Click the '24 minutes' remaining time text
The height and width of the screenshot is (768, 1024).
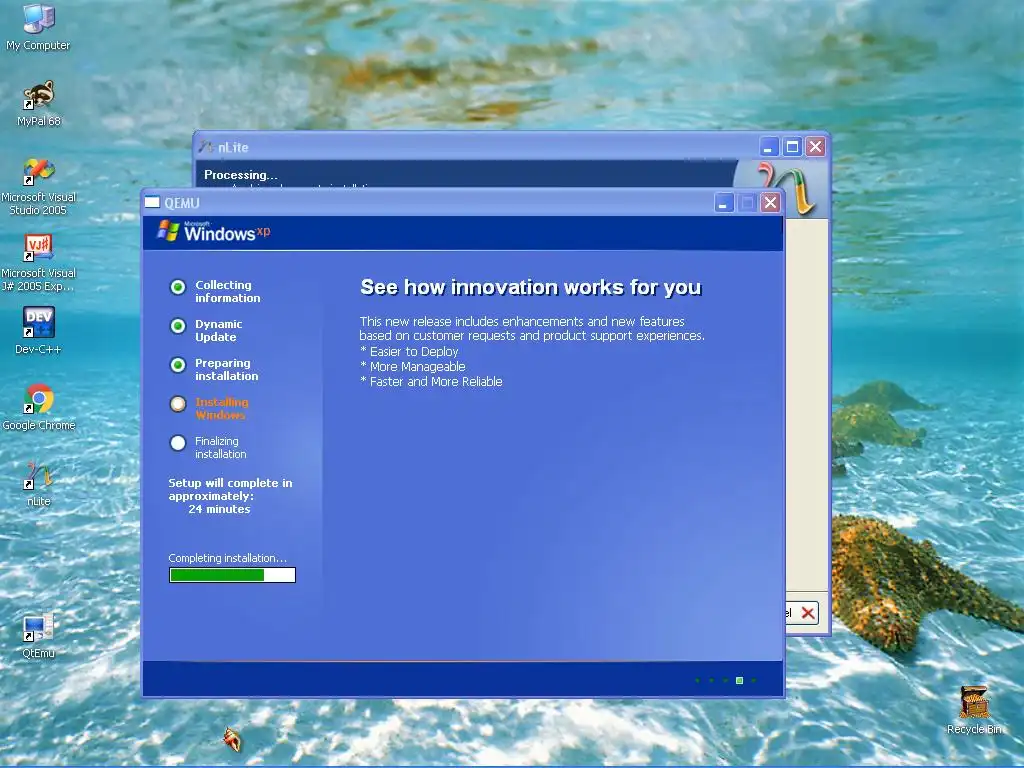coord(219,509)
